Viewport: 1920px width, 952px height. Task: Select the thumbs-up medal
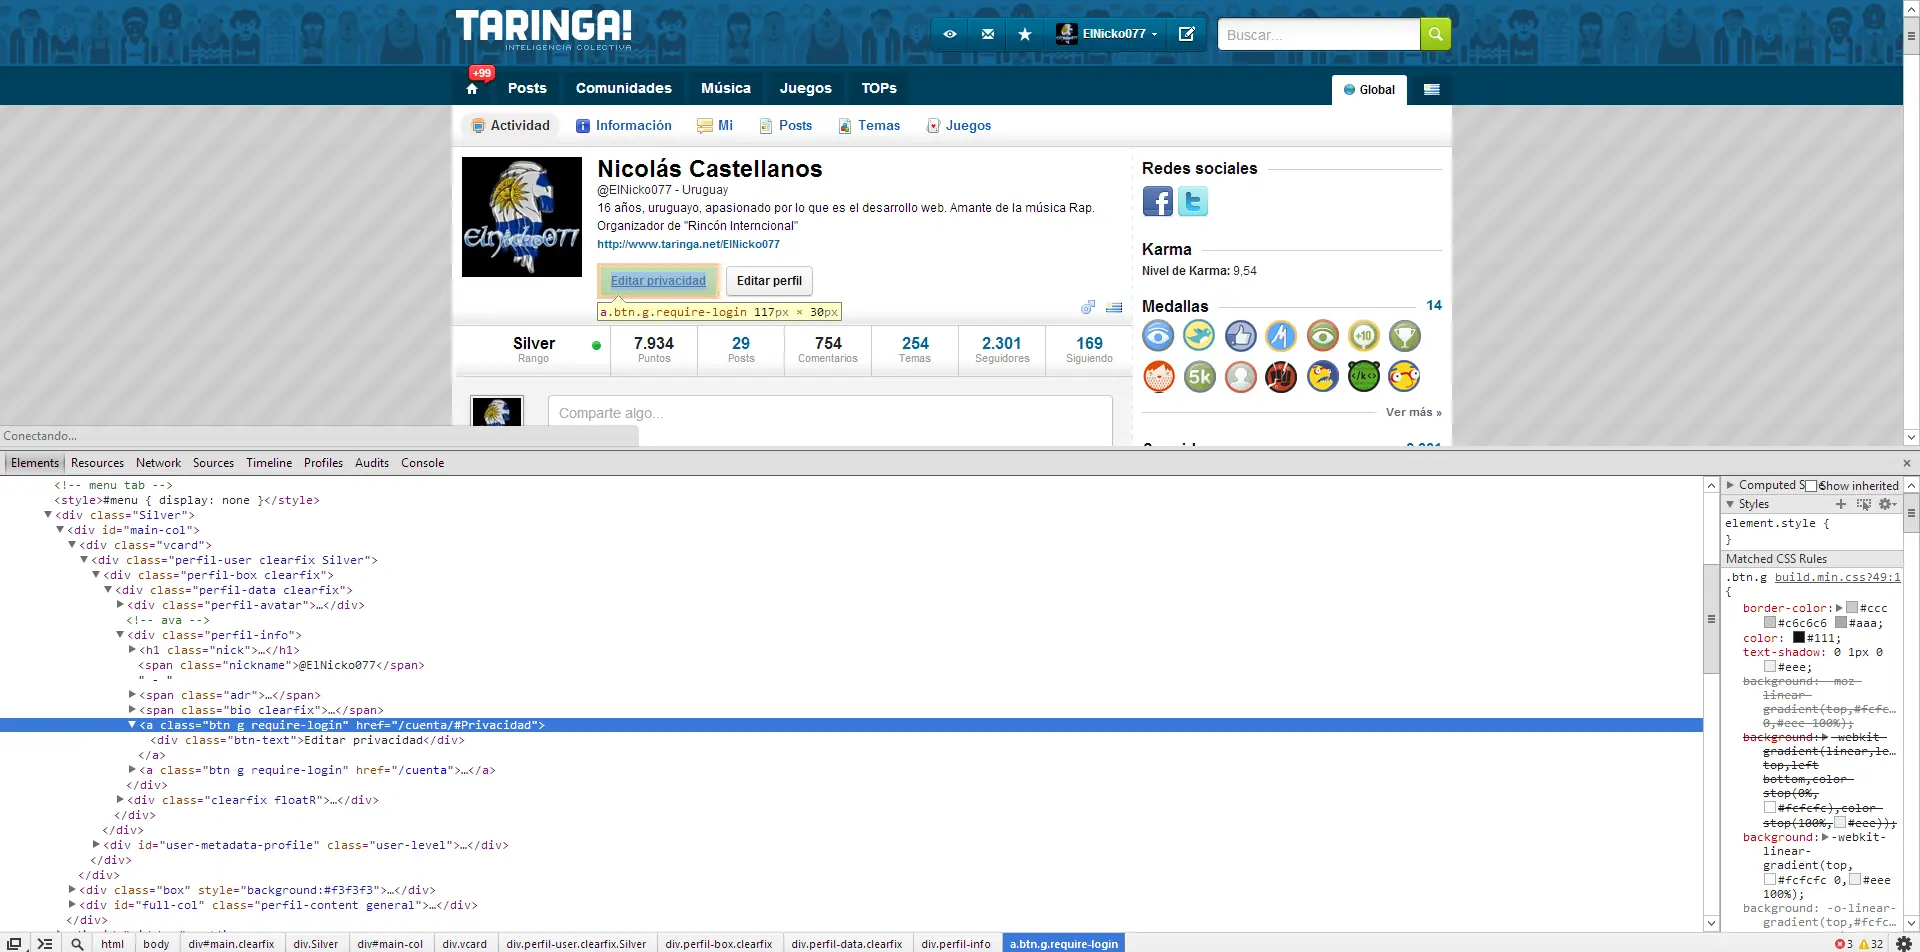pos(1240,336)
